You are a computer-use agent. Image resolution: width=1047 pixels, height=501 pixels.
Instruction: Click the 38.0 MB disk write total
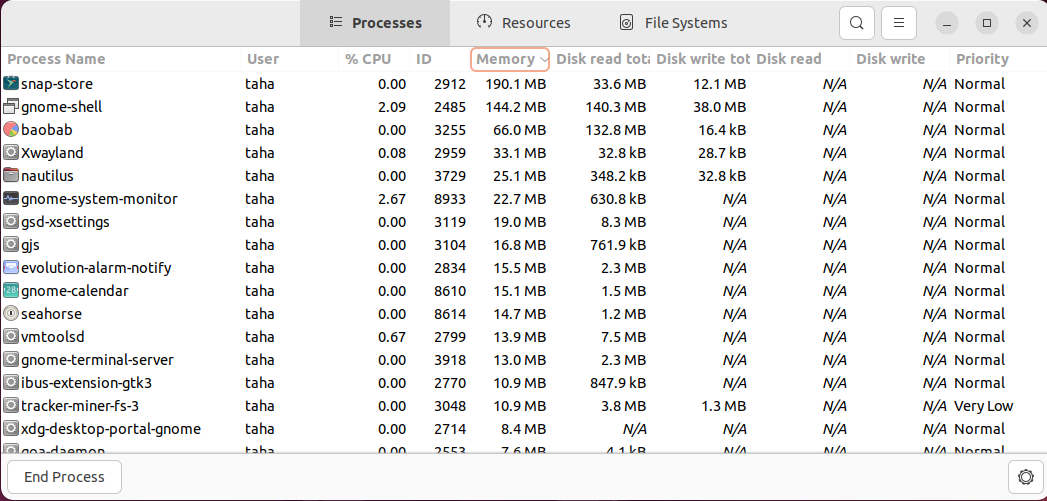pos(719,107)
